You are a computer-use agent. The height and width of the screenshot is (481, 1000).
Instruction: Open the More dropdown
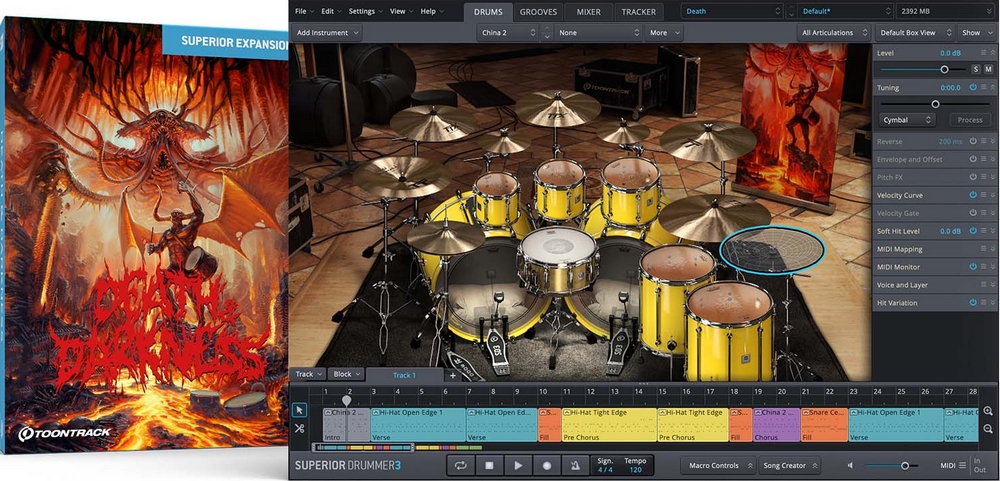click(x=663, y=33)
